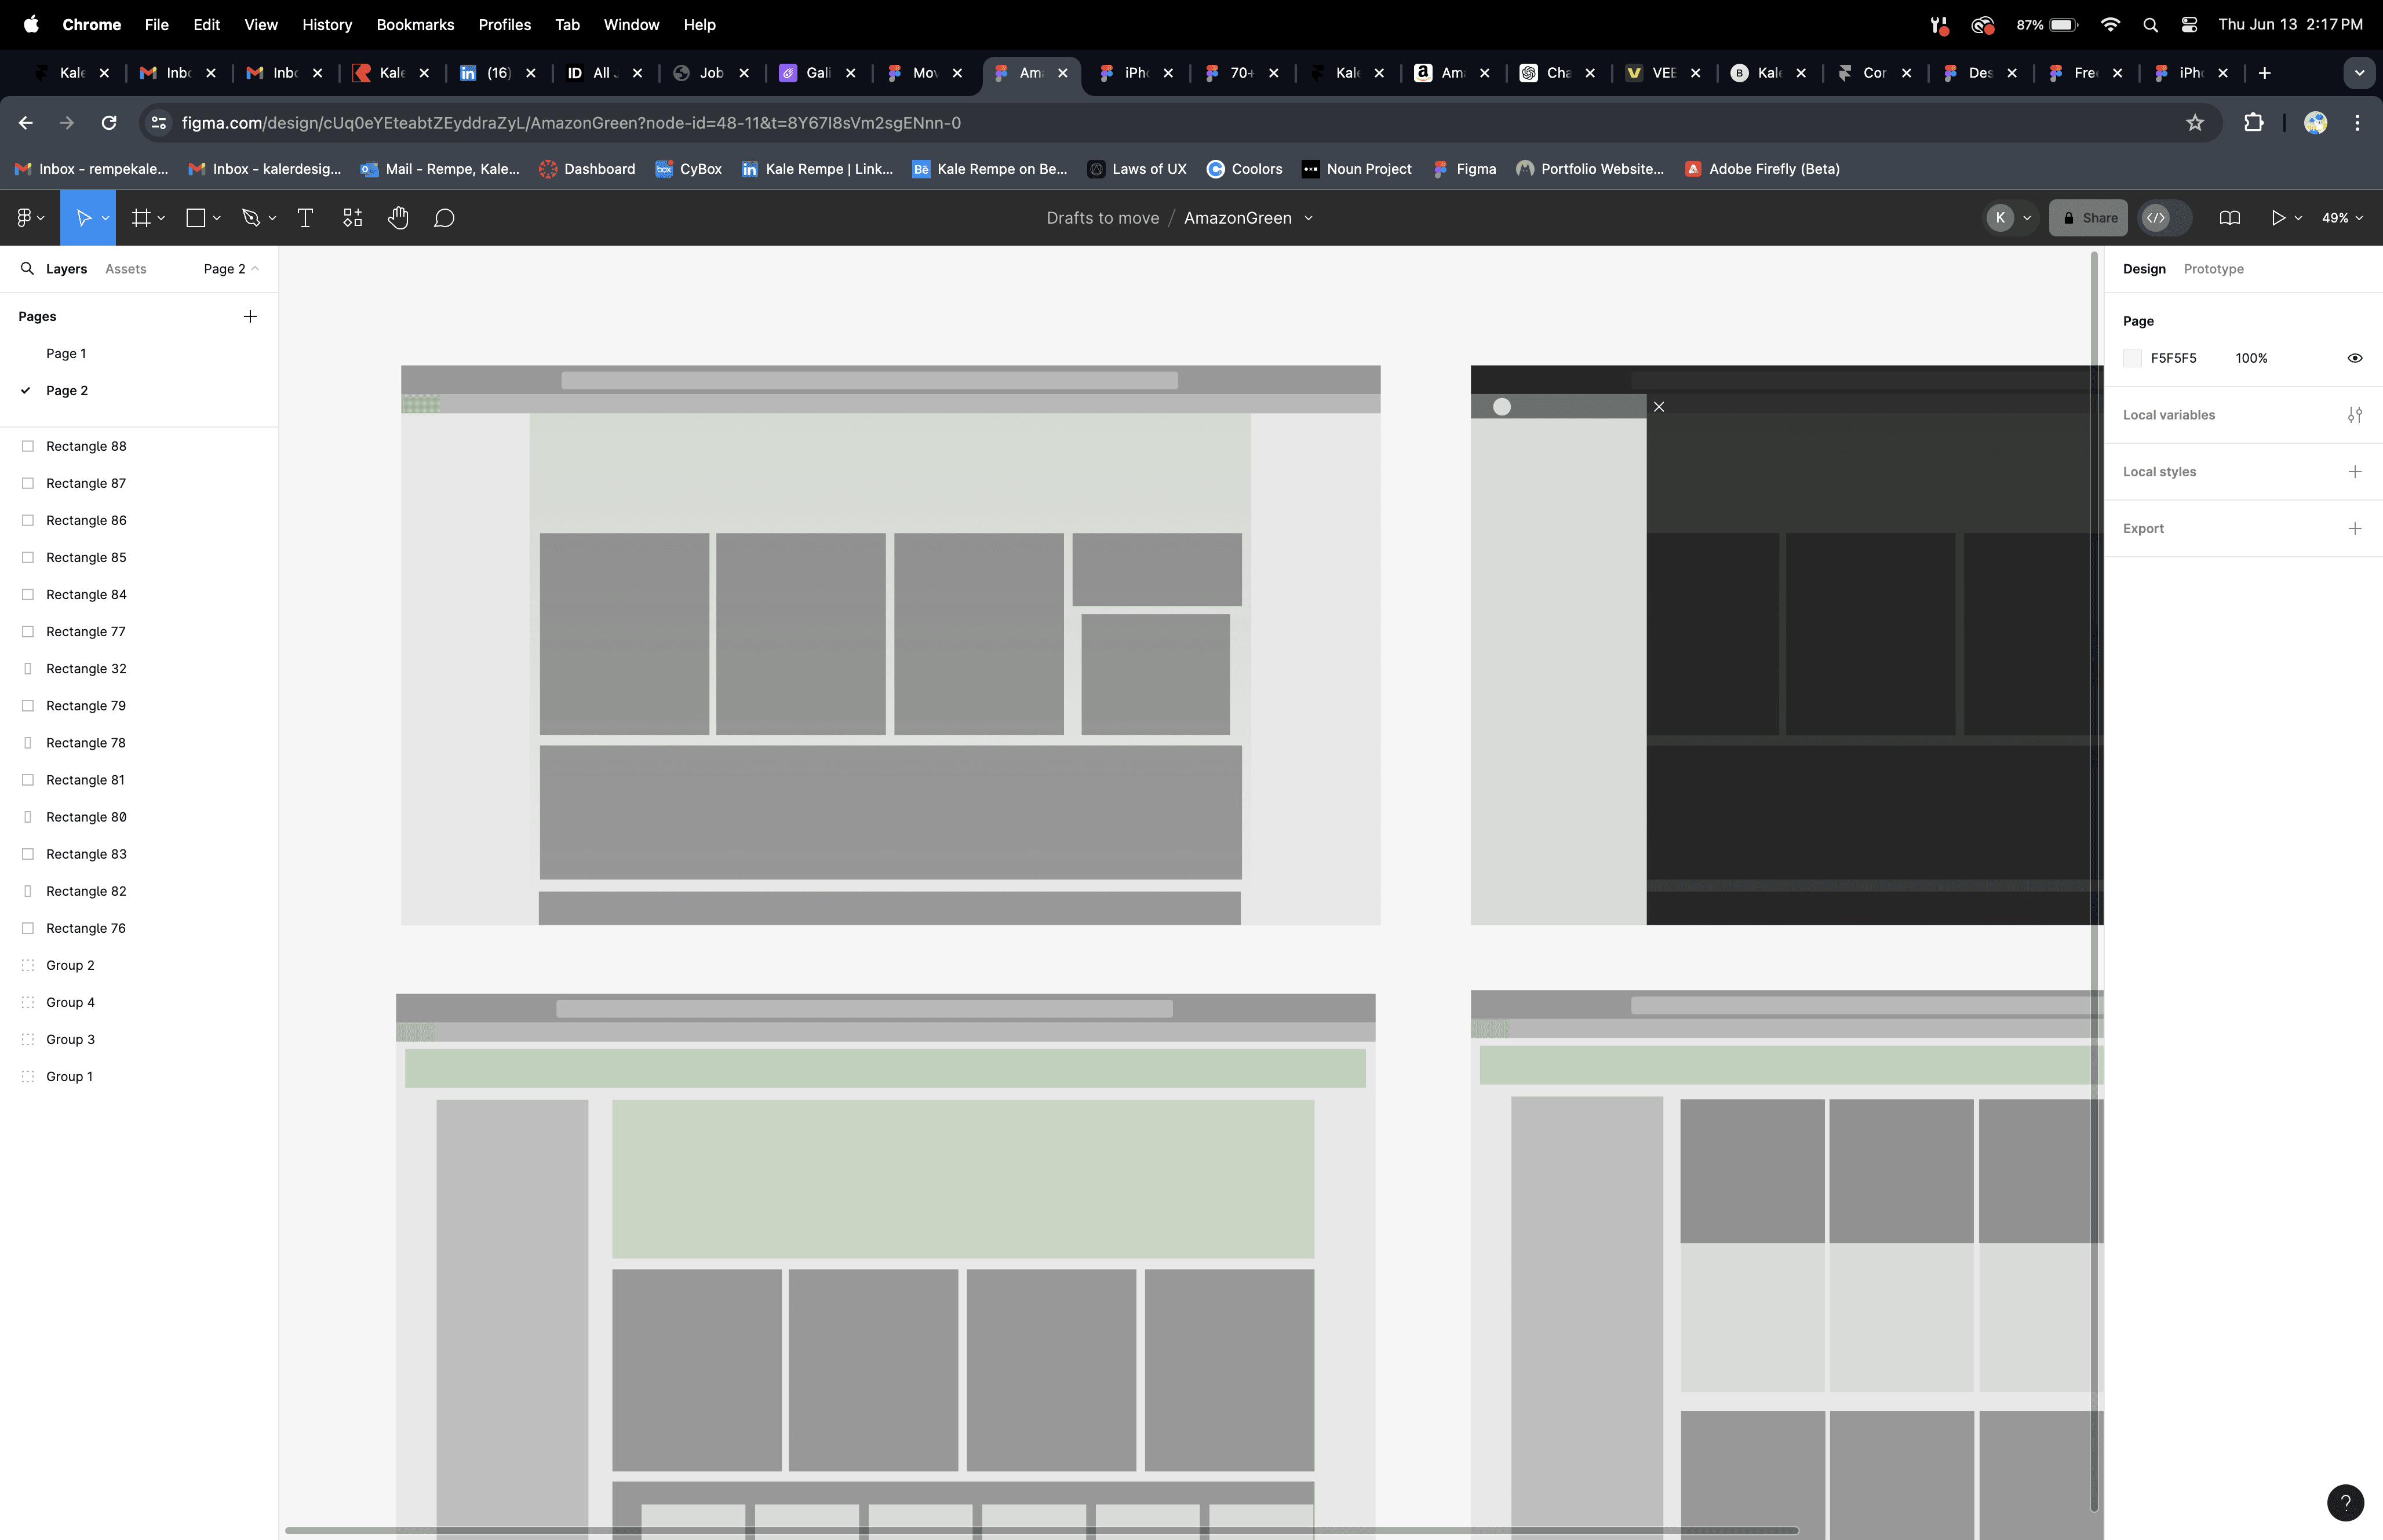The image size is (2383, 1540).
Task: Select the Pen tool
Action: tap(251, 218)
